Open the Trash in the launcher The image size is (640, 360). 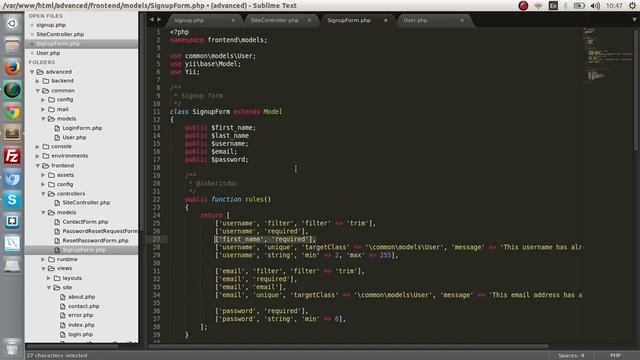pyautogui.click(x=12, y=347)
